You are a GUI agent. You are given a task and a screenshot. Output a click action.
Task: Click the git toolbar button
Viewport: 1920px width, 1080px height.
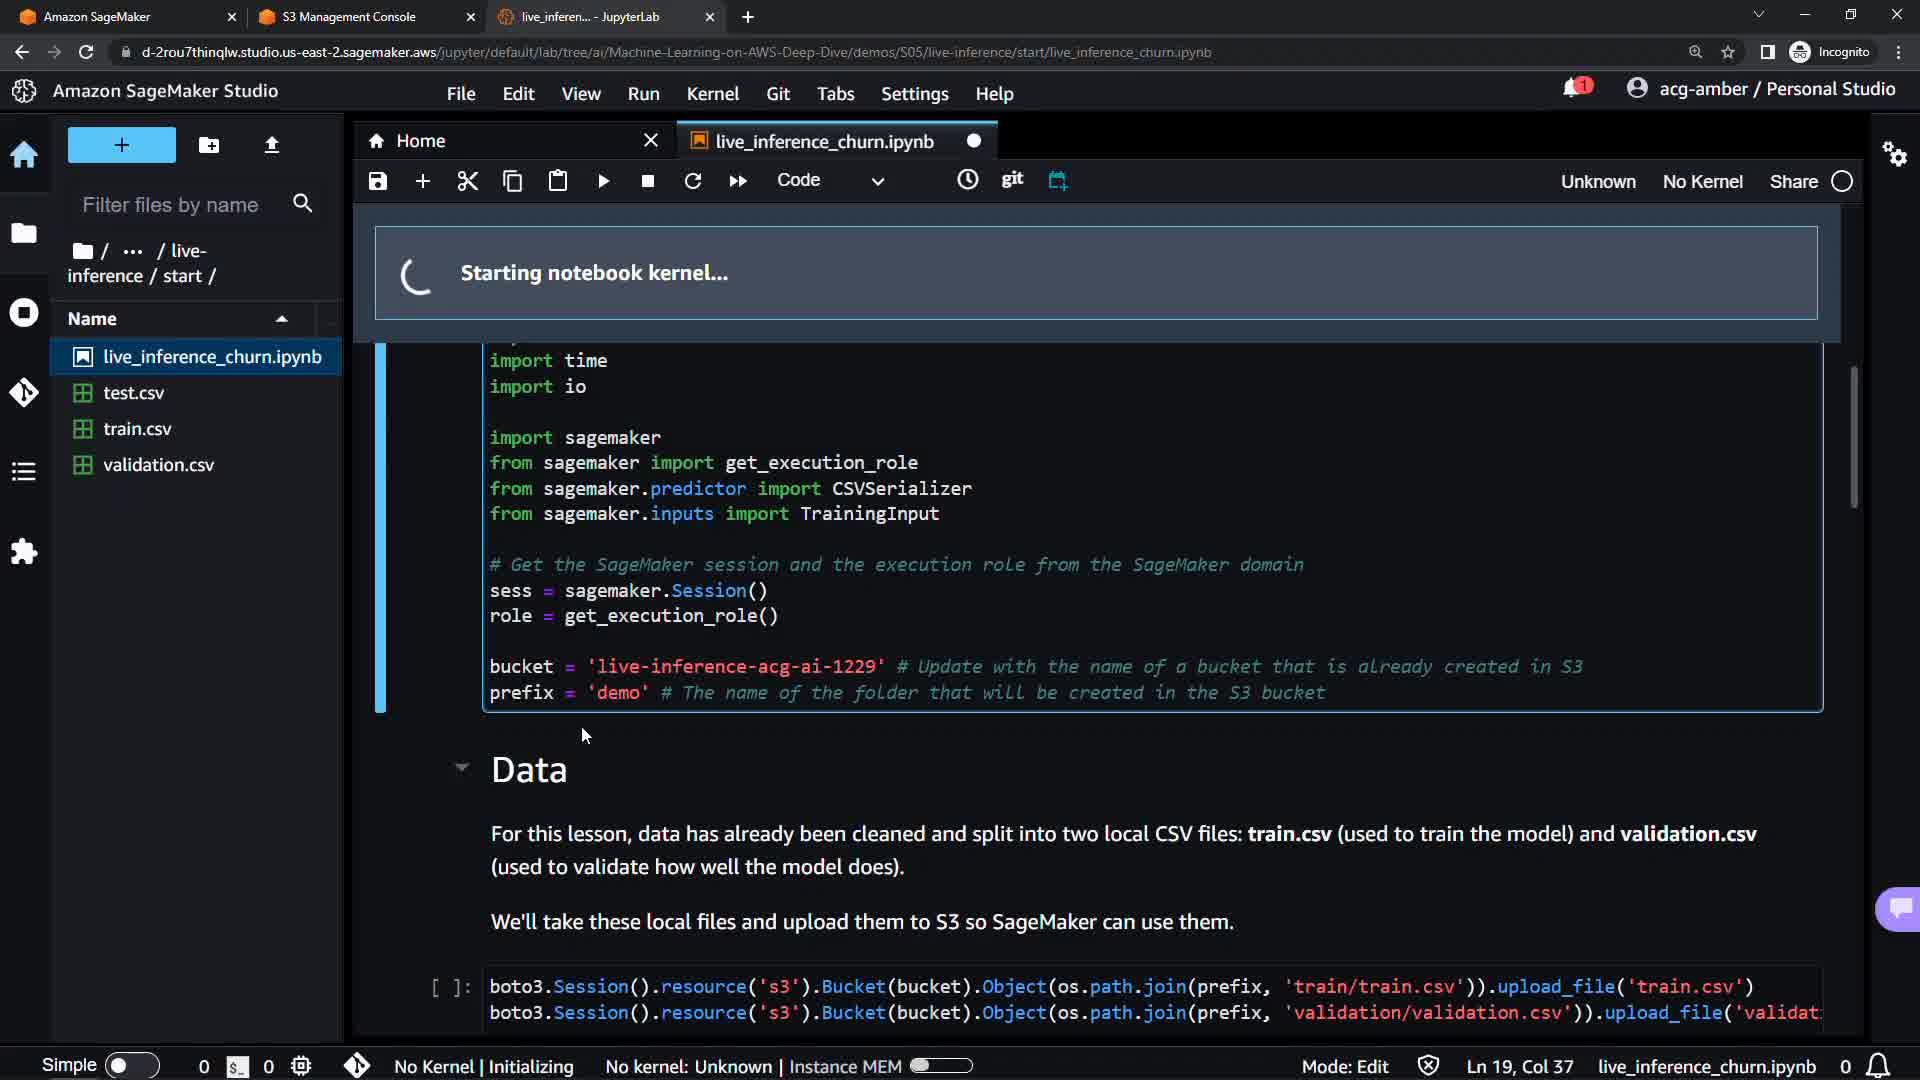pyautogui.click(x=1012, y=179)
